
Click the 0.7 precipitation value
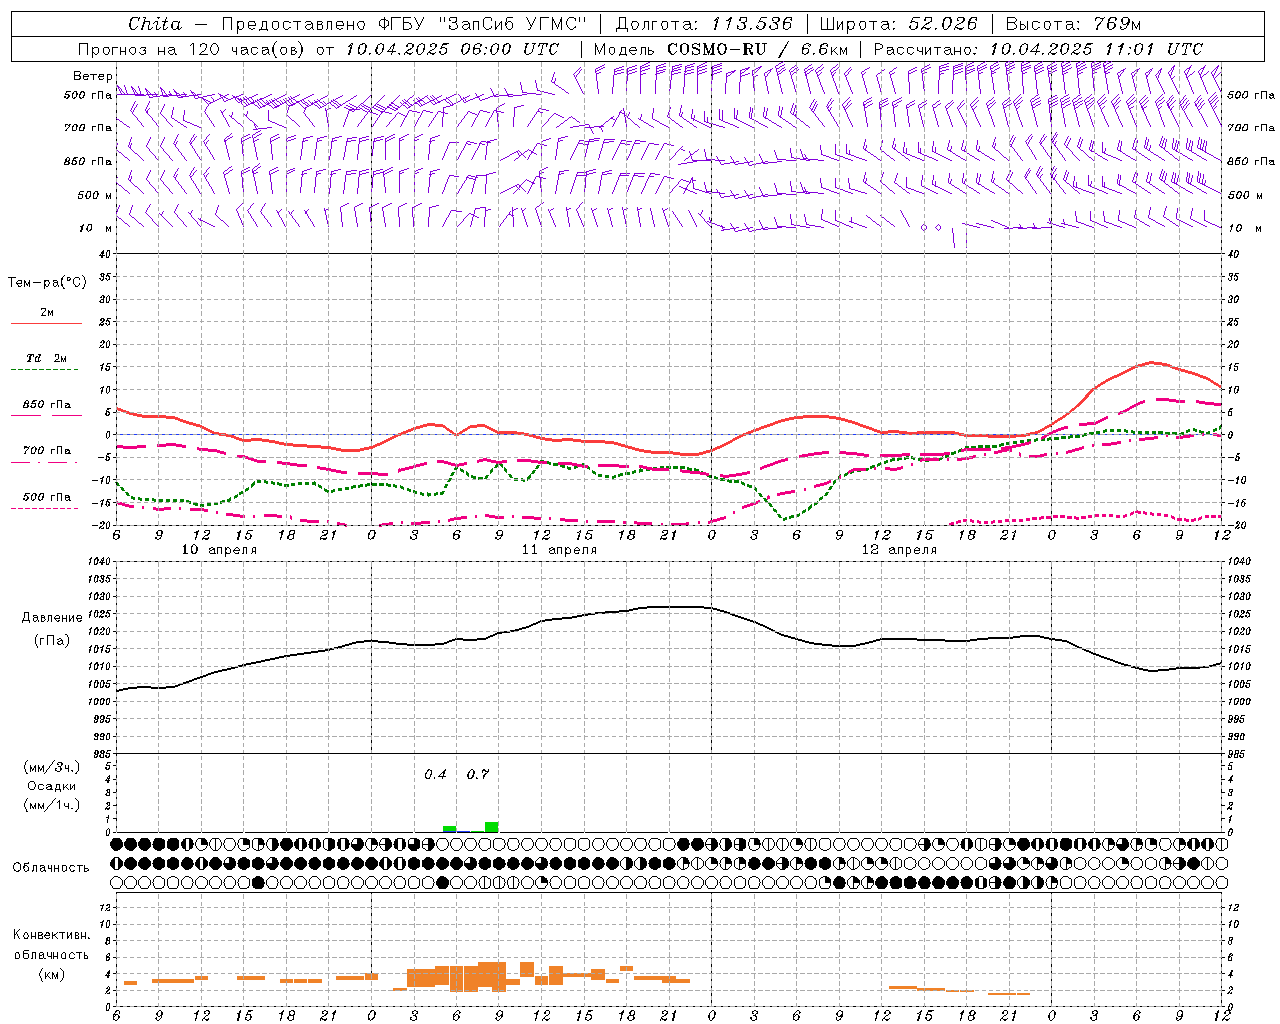coord(478,774)
